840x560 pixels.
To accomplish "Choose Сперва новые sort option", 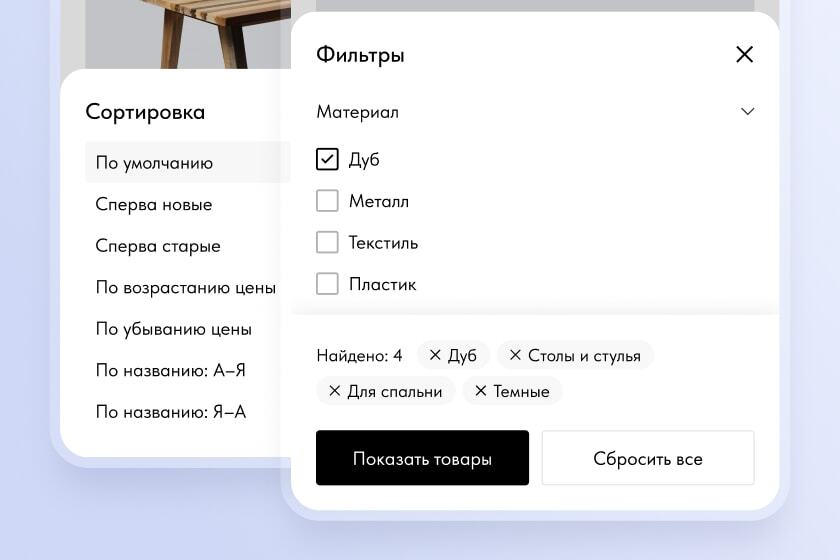I will click(x=154, y=204).
